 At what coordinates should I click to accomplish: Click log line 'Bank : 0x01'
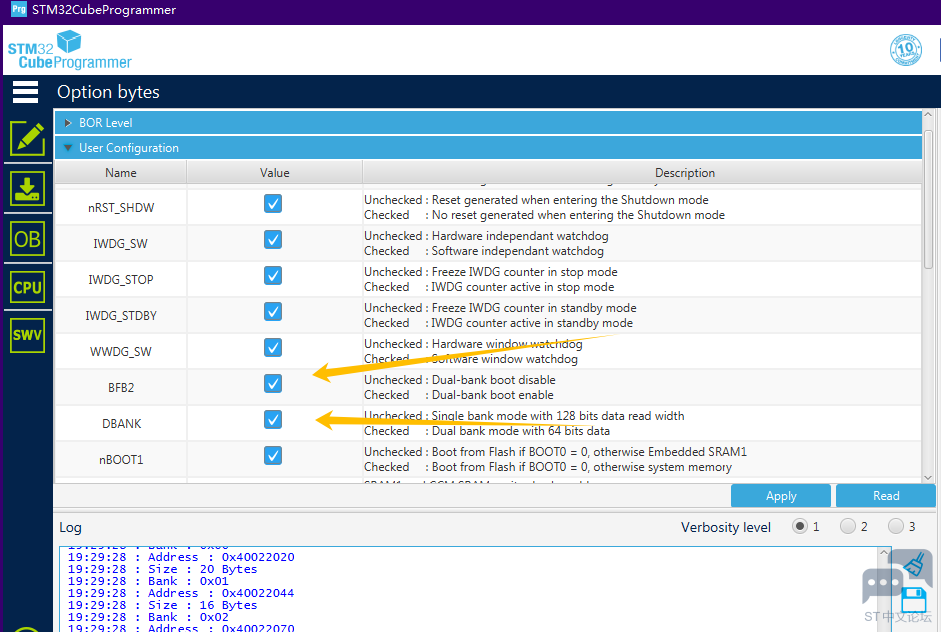[148, 581]
